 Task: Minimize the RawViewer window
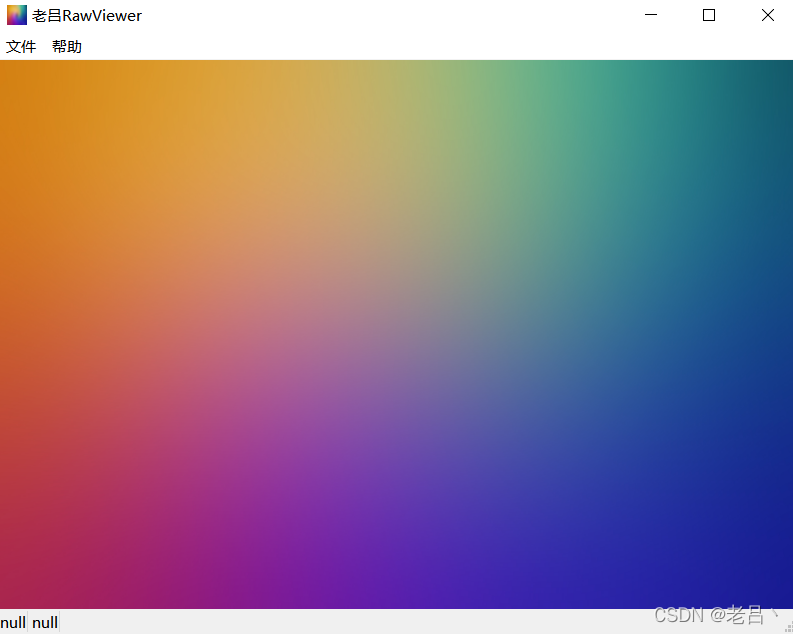(651, 15)
